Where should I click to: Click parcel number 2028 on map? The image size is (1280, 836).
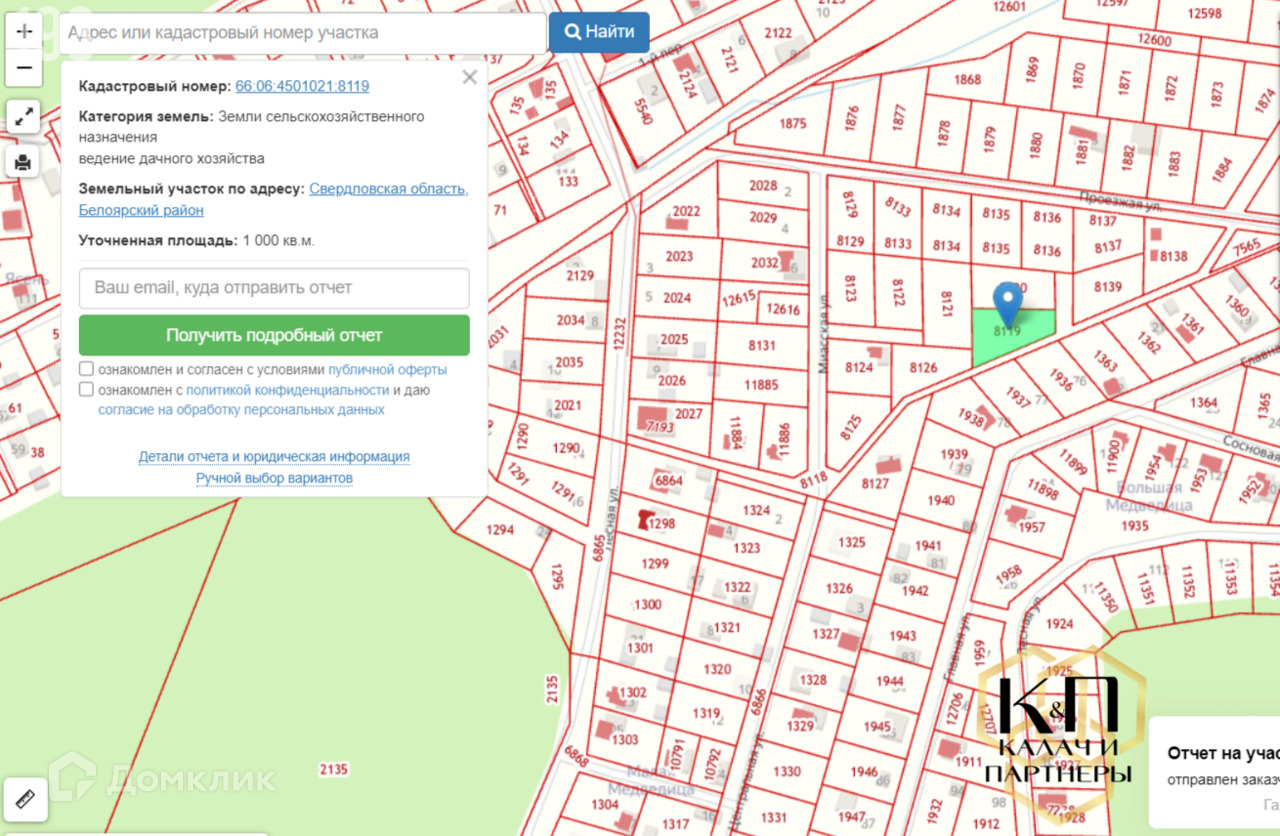[763, 185]
